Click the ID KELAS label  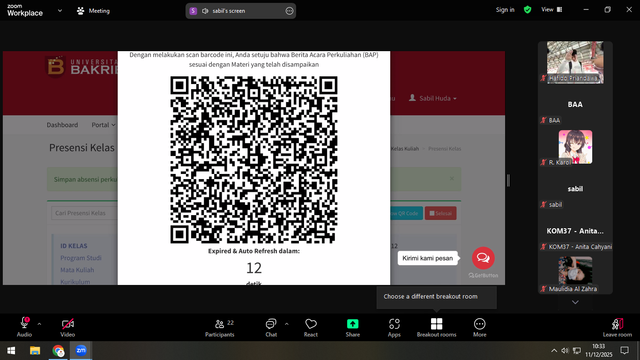pyautogui.click(x=74, y=246)
